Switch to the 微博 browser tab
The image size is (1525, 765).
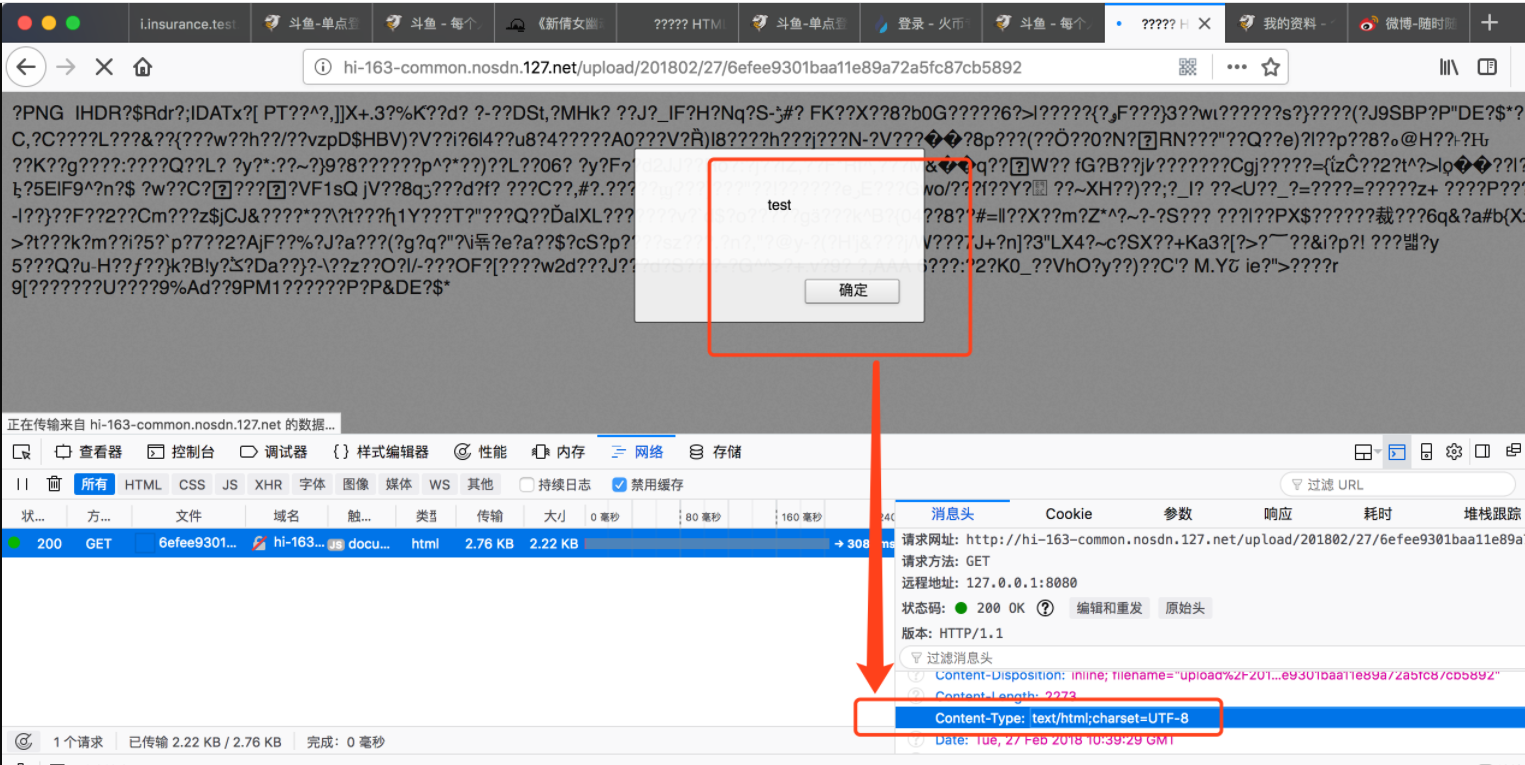[1408, 24]
